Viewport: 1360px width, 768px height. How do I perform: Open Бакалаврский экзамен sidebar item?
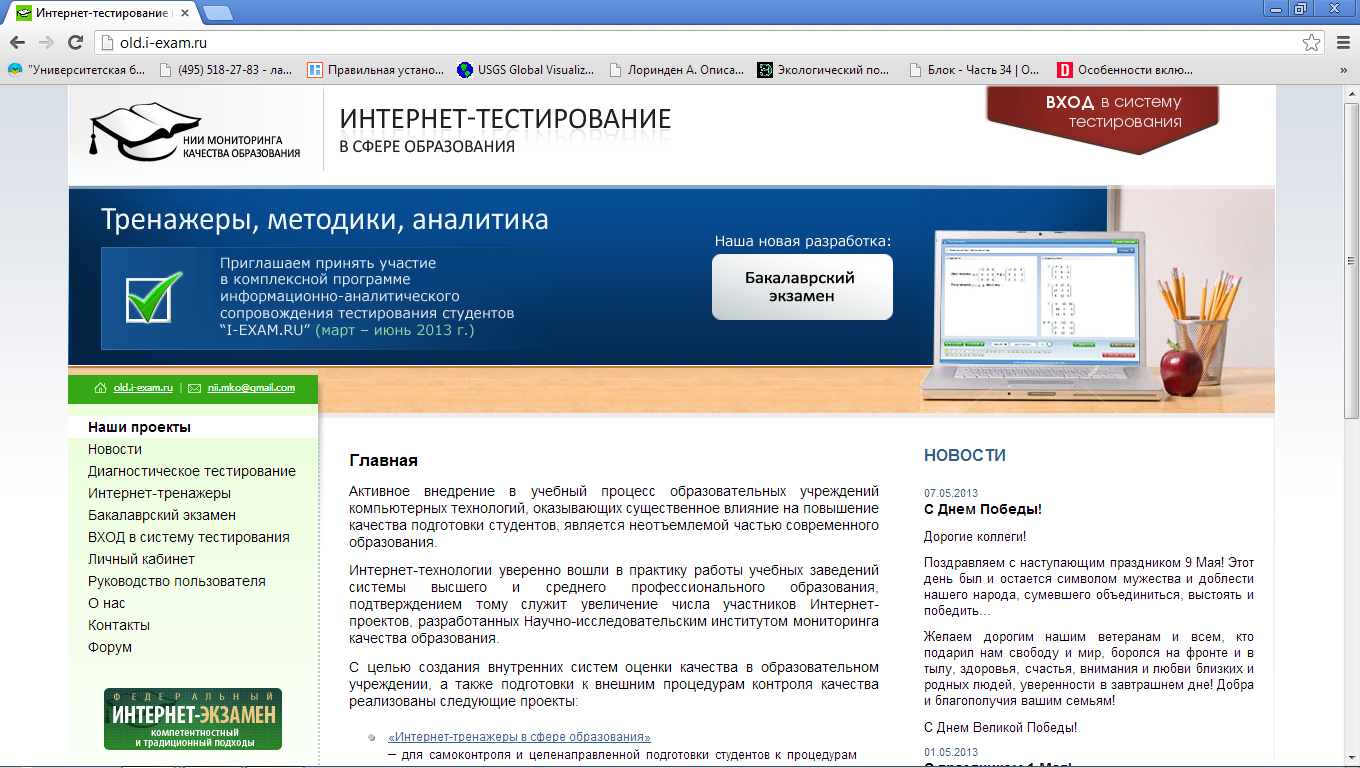162,515
